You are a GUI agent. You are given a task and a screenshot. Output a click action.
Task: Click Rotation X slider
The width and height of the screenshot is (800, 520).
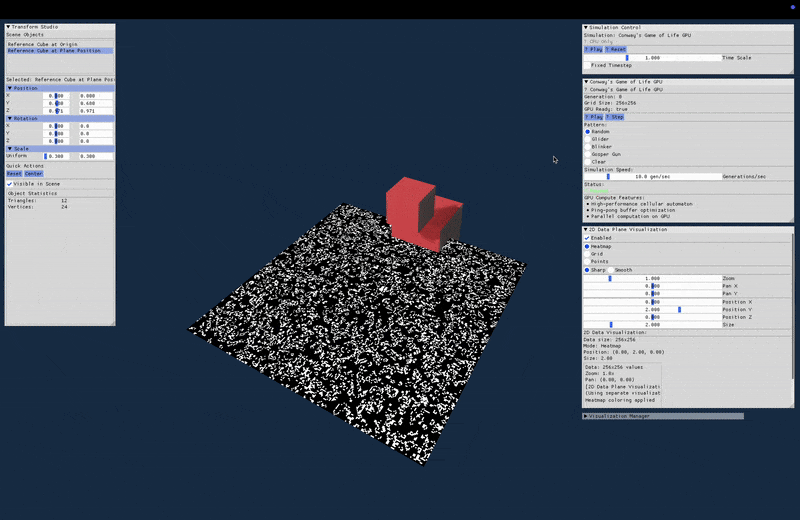56,126
